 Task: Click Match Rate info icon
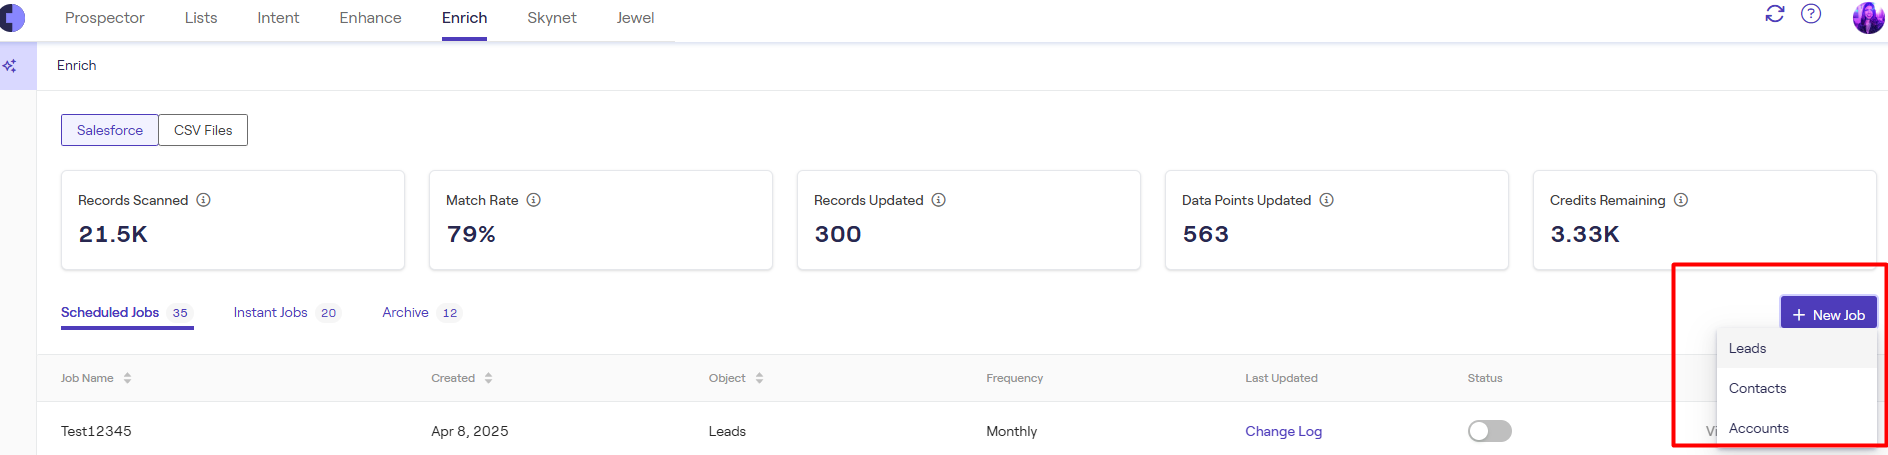[x=534, y=200]
